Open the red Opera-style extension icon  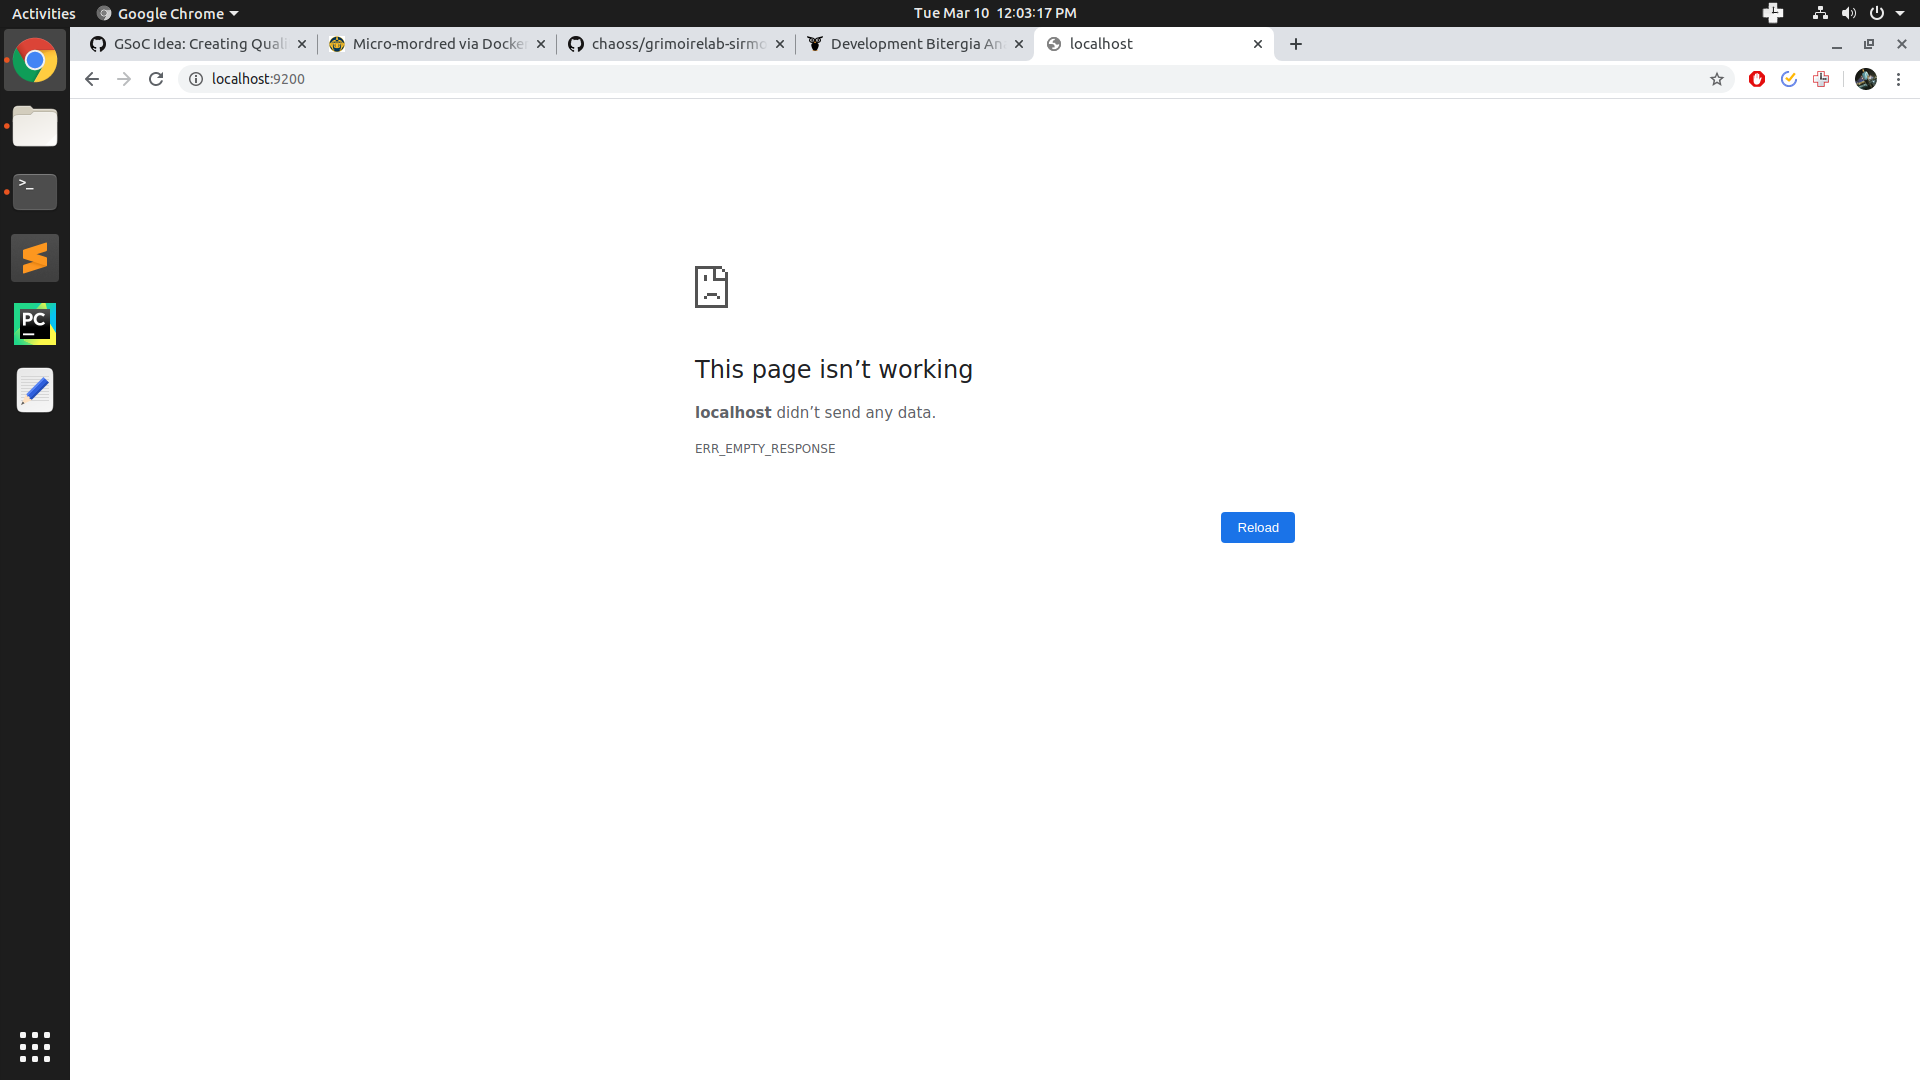(x=1757, y=79)
